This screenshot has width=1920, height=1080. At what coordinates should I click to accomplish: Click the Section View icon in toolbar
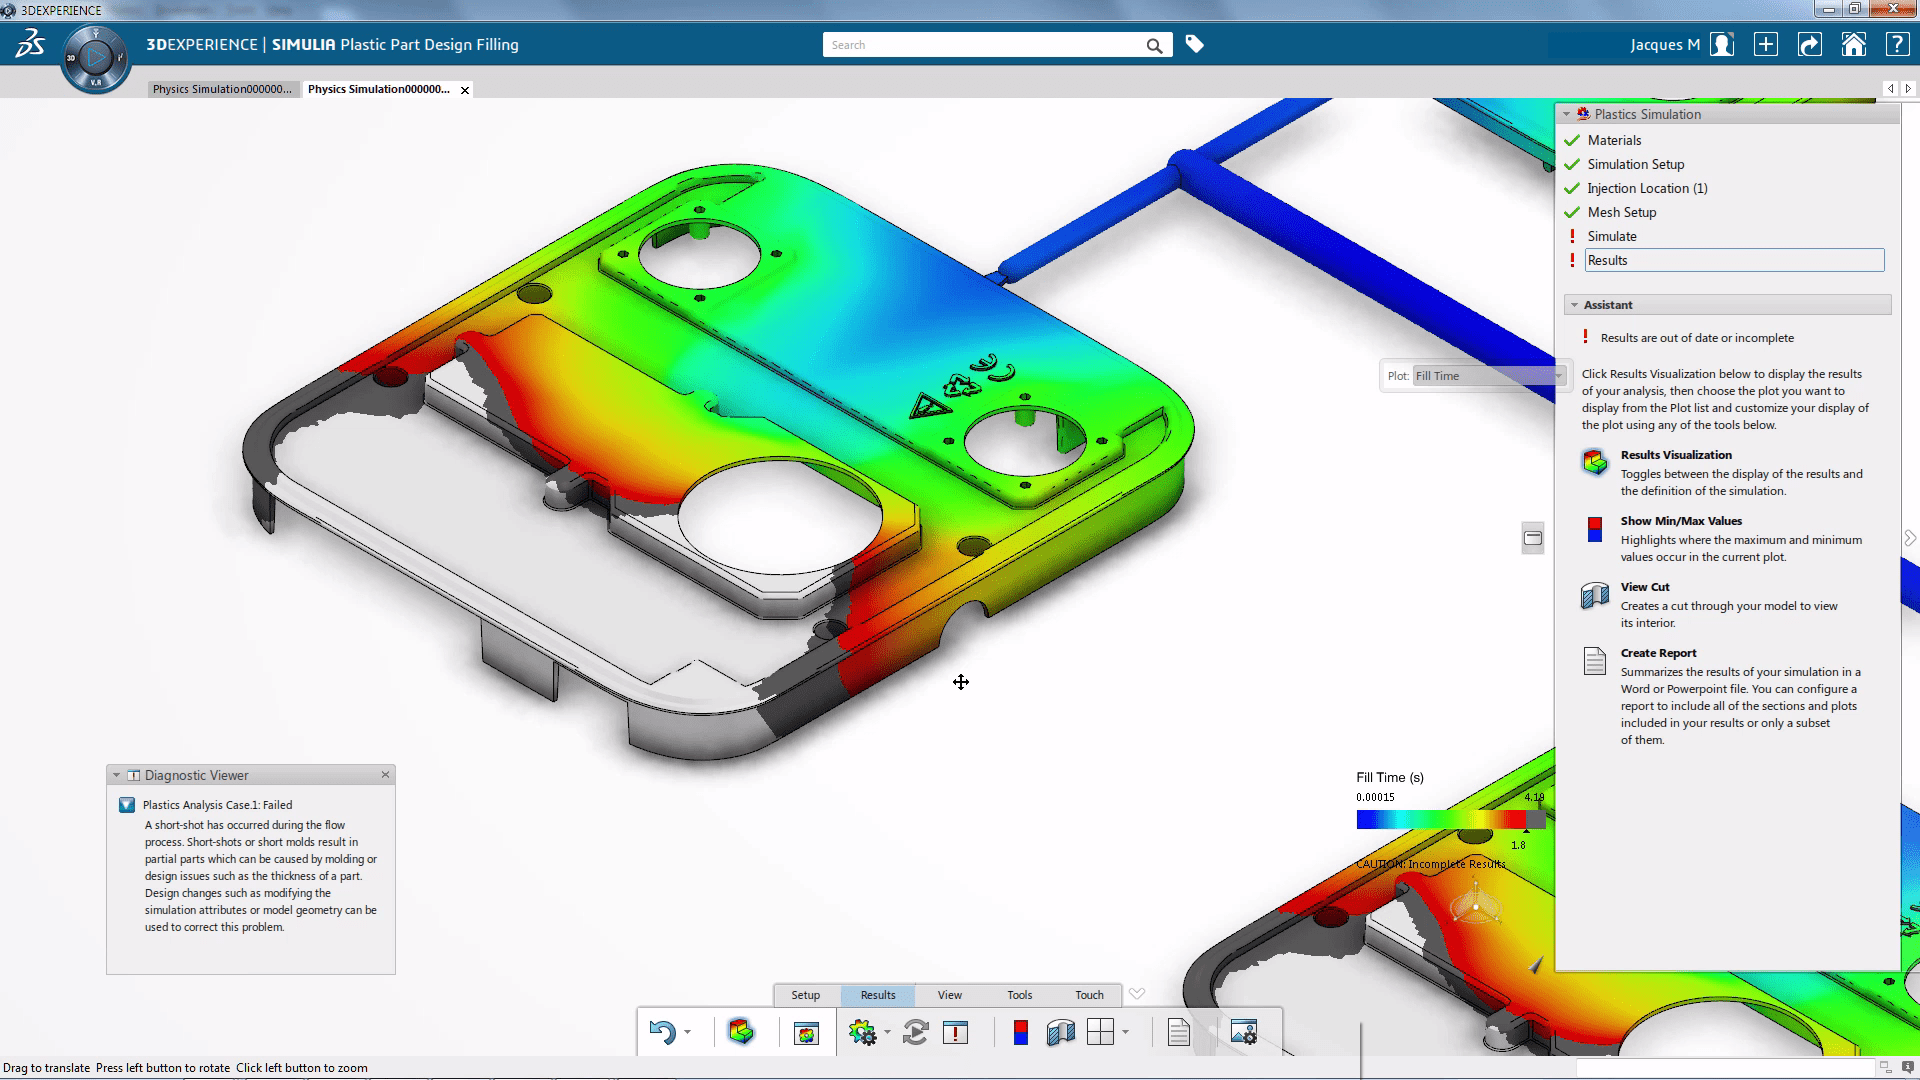point(1060,1033)
